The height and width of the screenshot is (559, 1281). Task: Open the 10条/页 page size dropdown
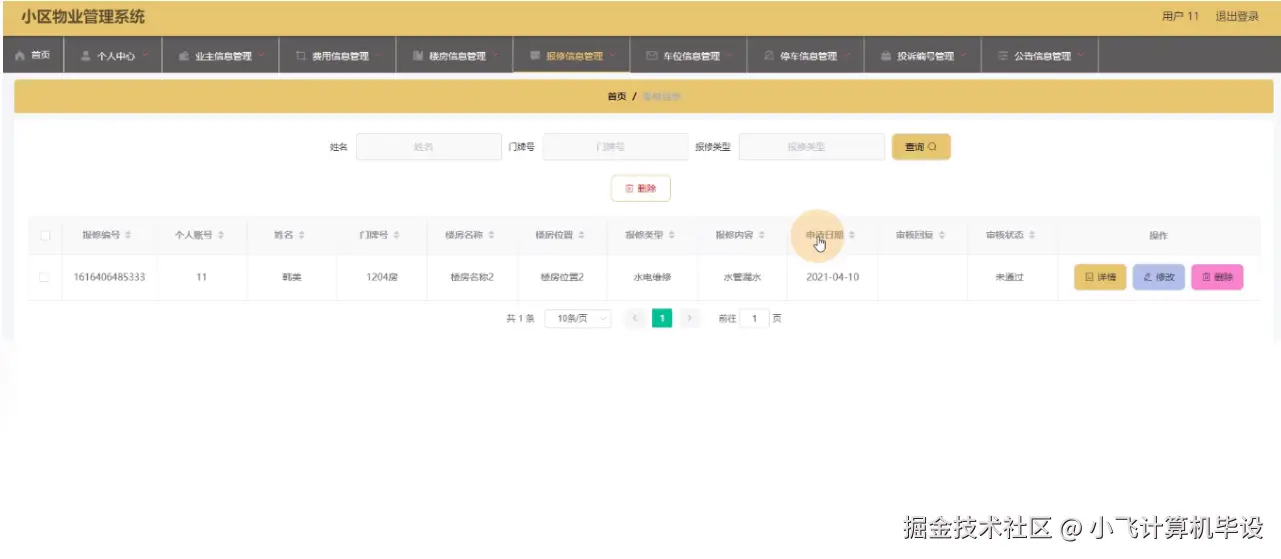pos(578,318)
